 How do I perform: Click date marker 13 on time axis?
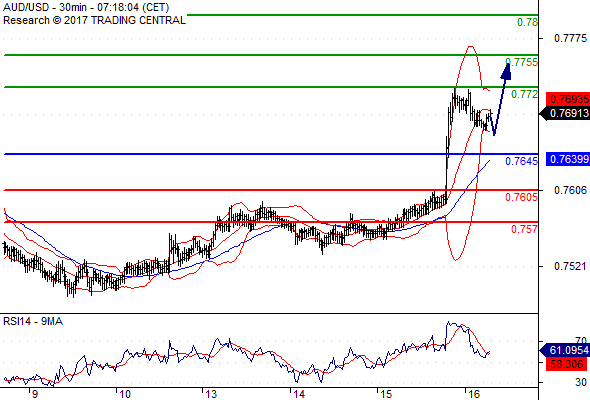click(x=211, y=394)
